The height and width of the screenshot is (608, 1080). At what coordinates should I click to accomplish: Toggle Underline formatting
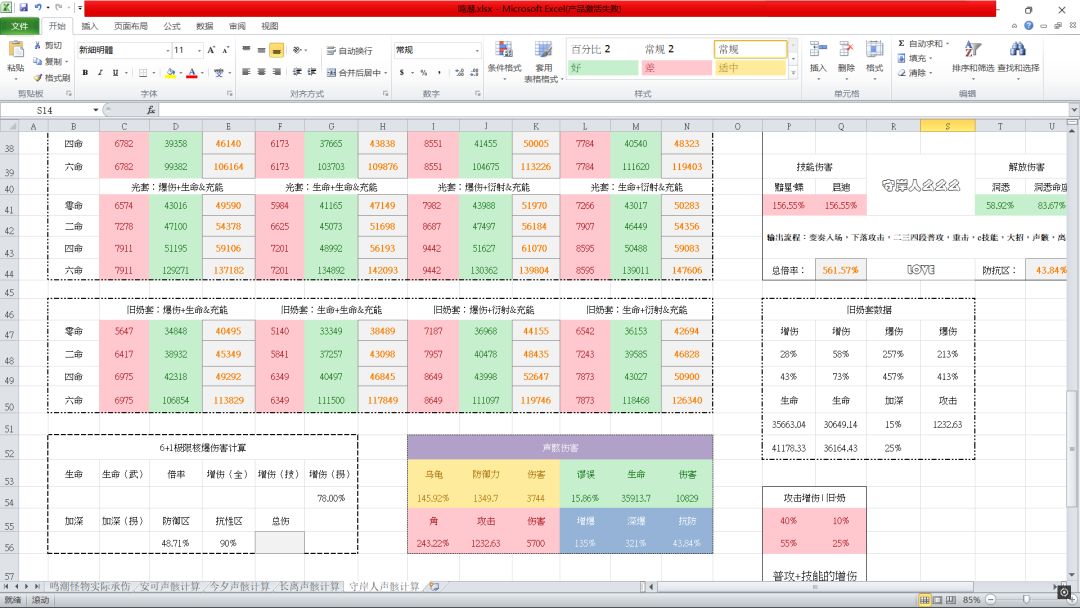(x=115, y=72)
